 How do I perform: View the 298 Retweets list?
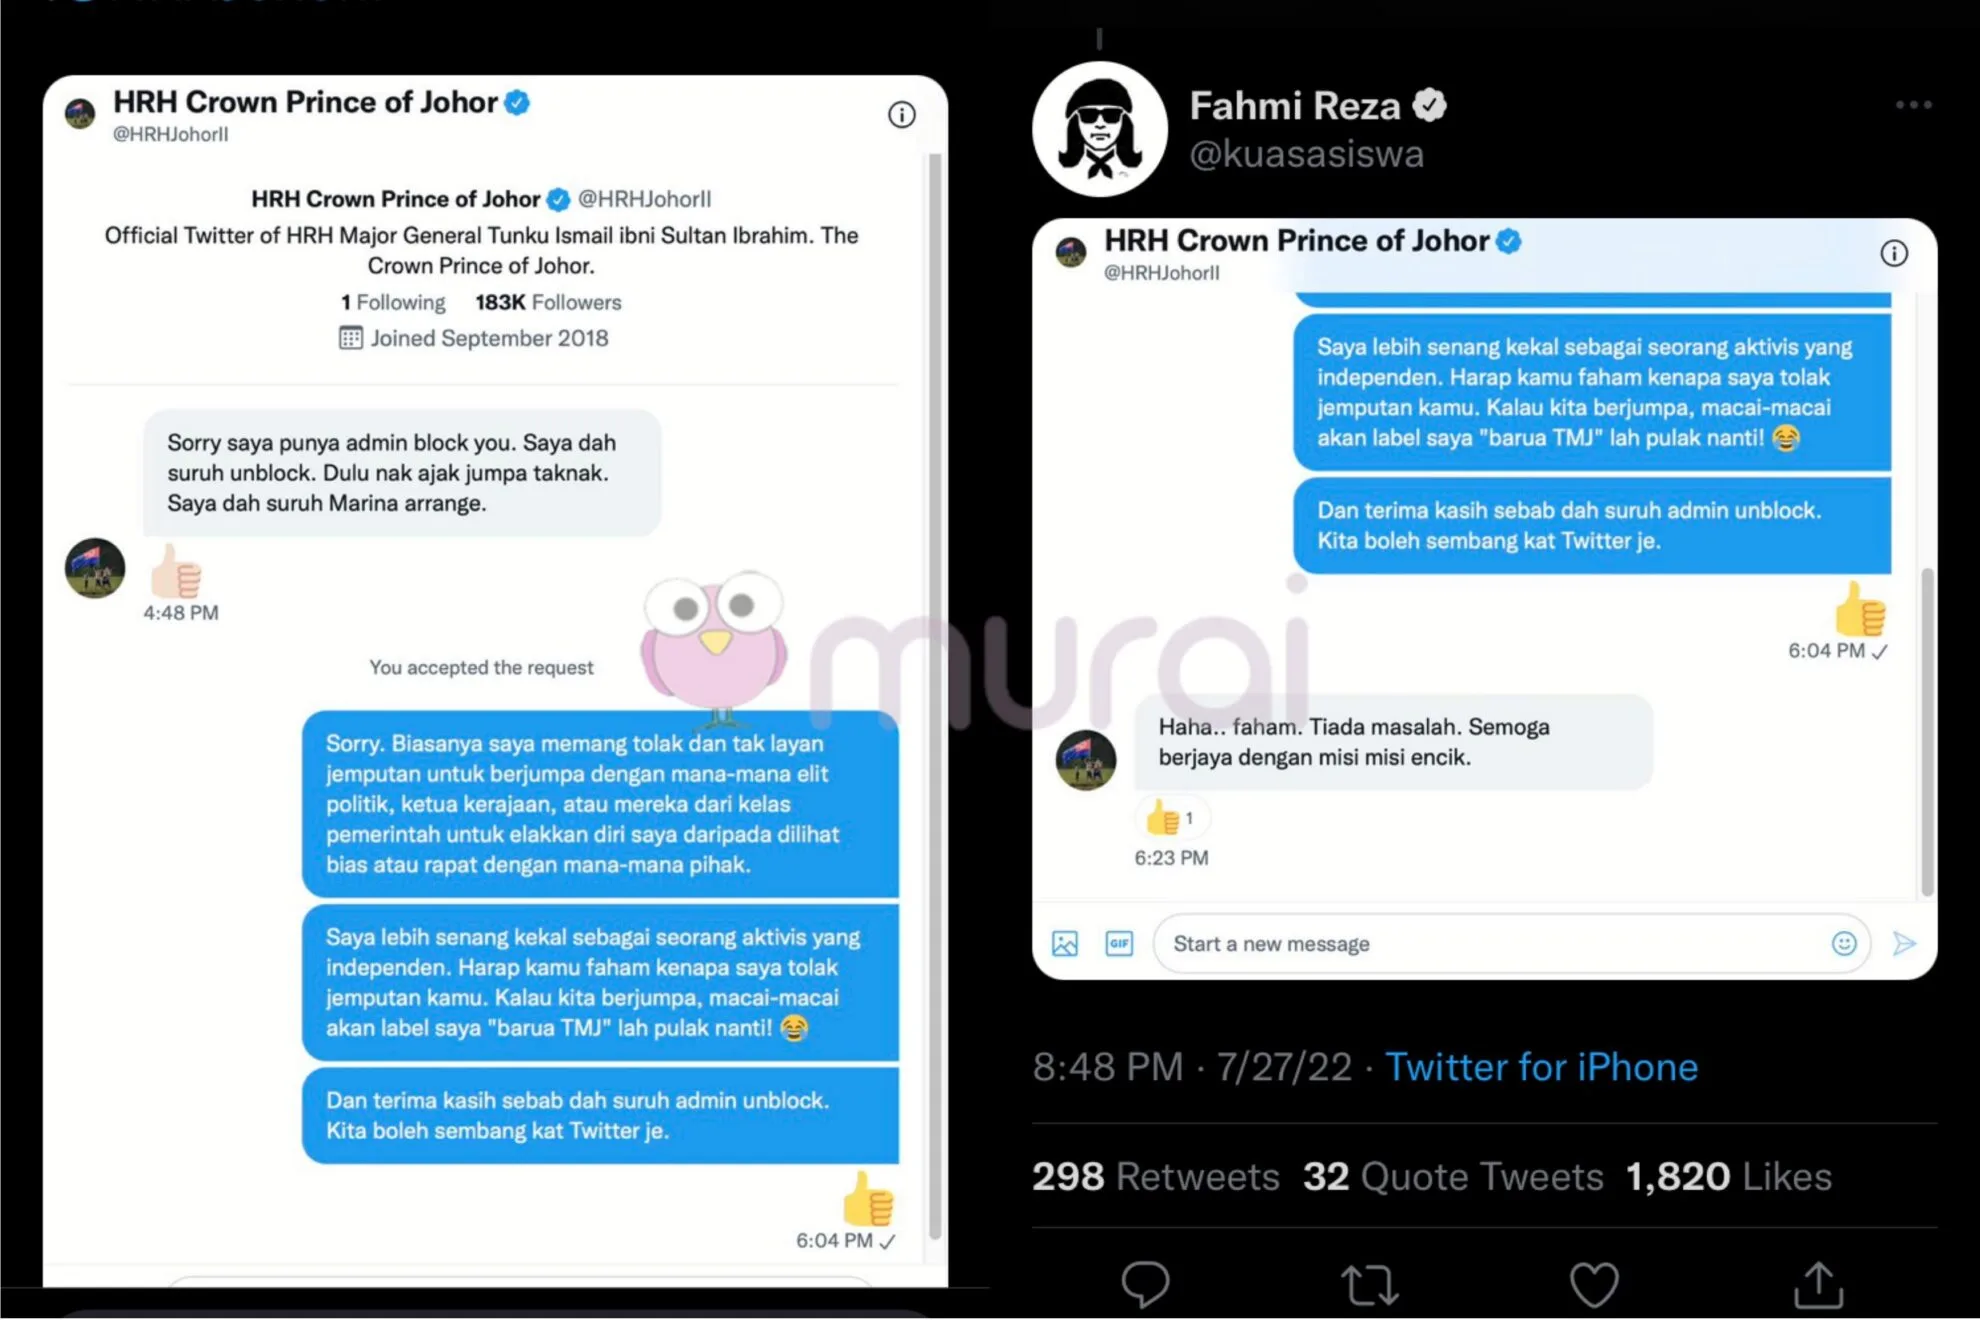(1156, 1176)
